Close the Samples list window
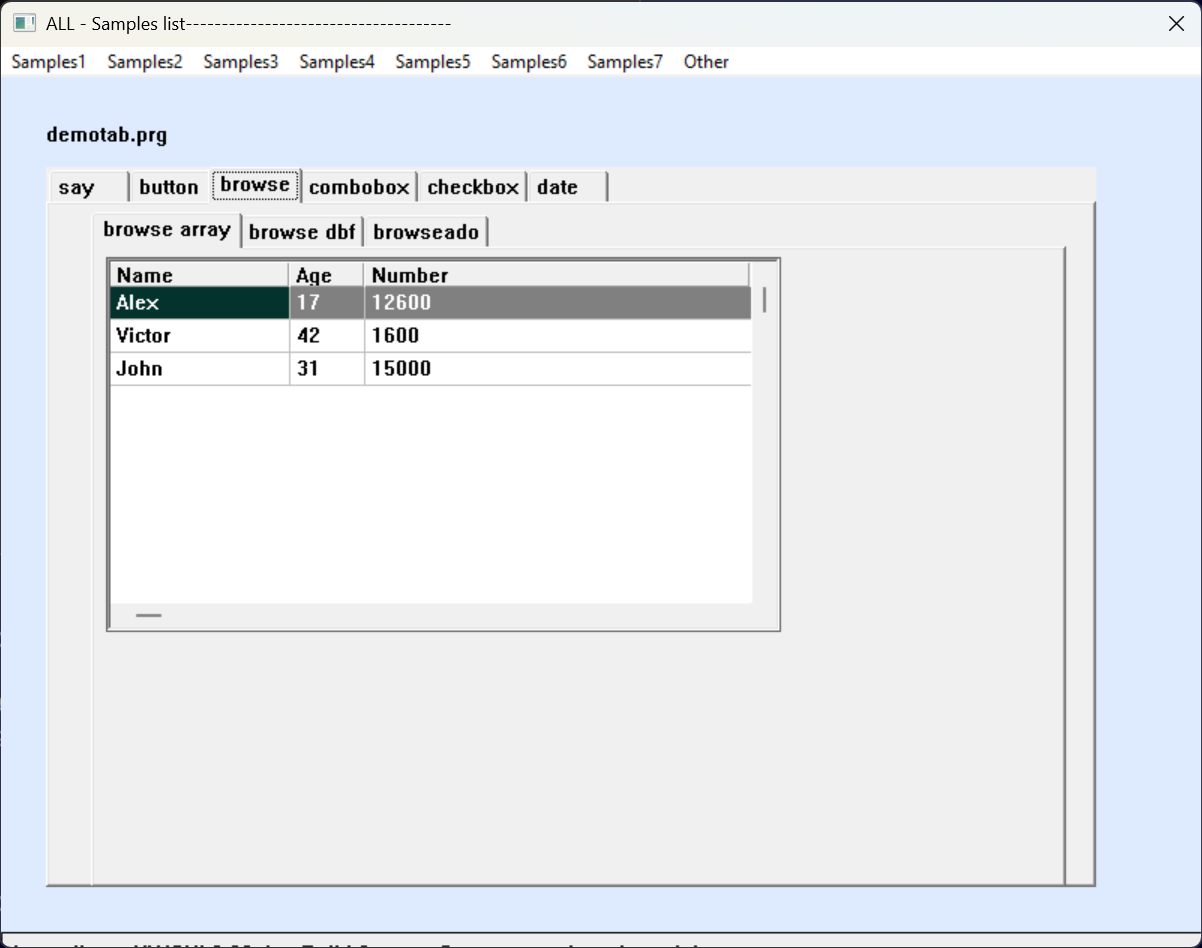Viewport: 1202px width, 948px height. point(1176,24)
